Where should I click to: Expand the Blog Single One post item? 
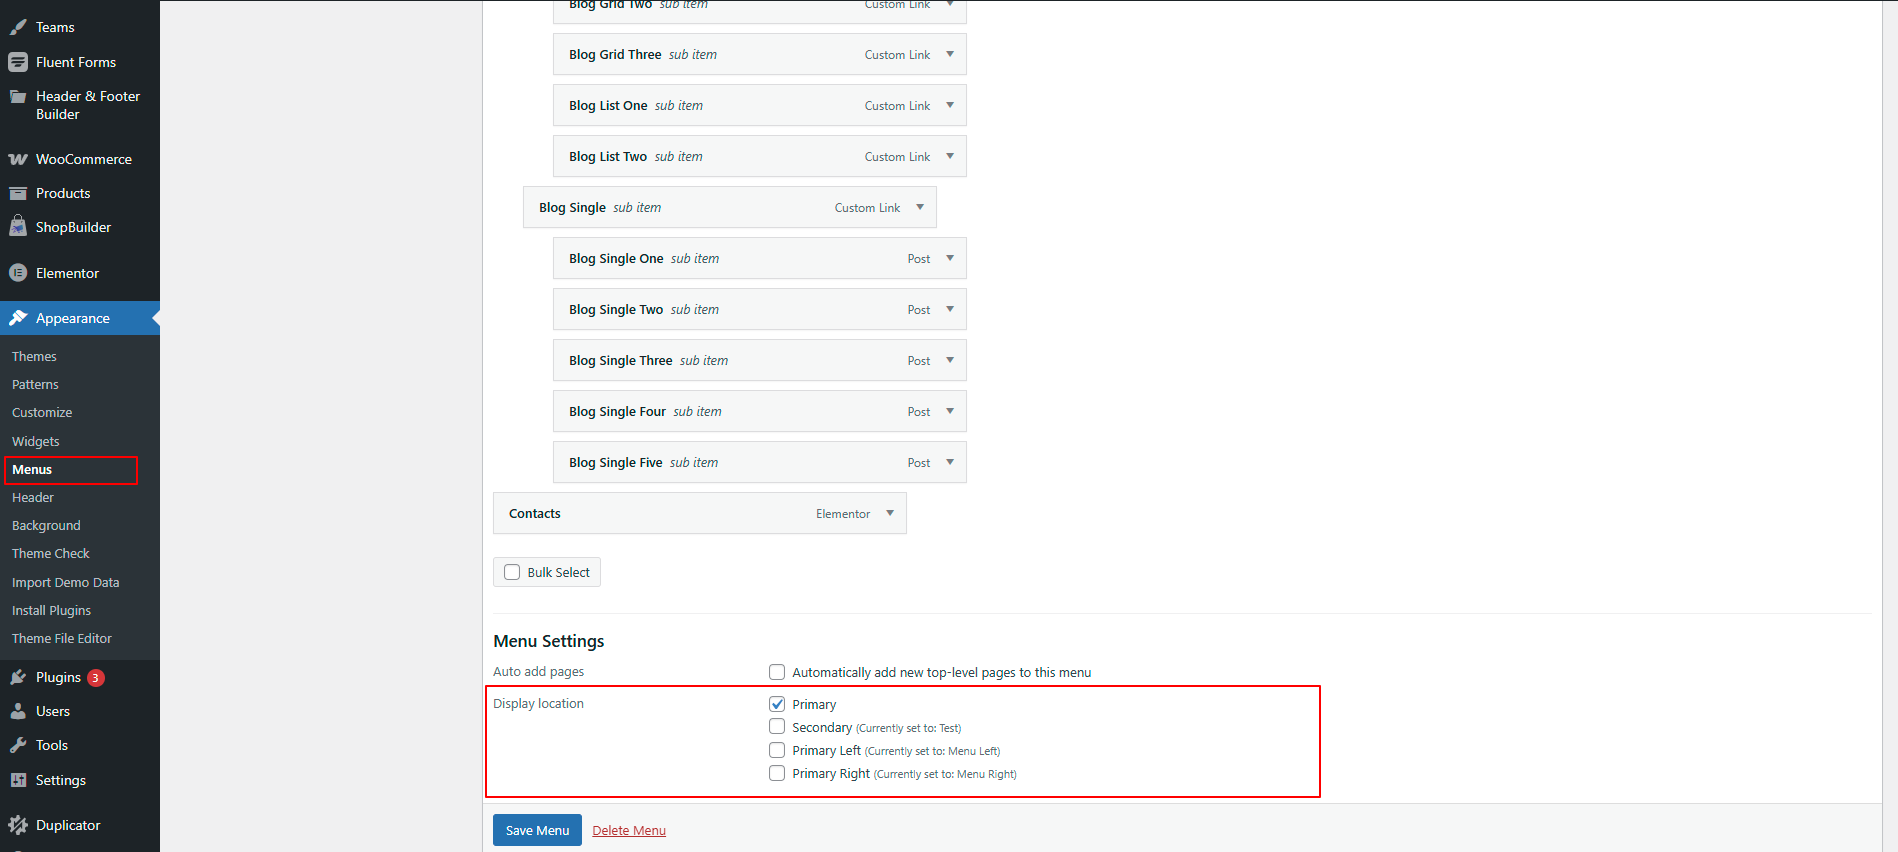(950, 258)
